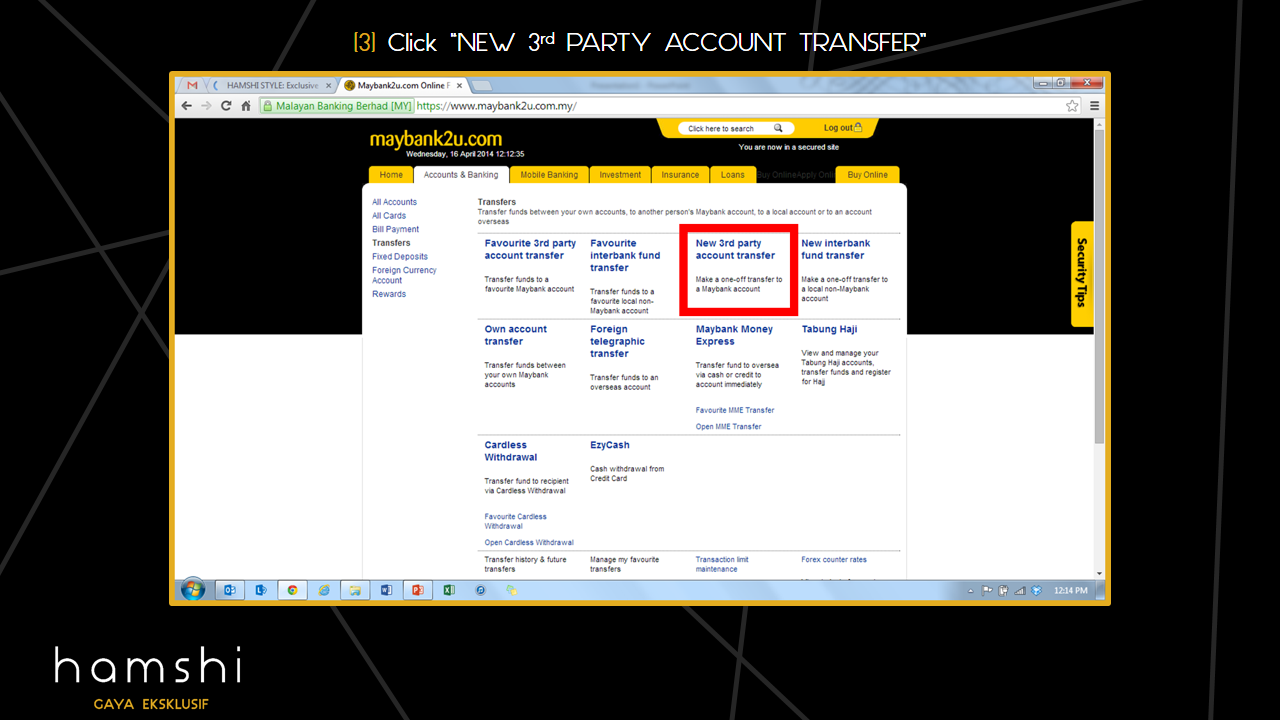Open New interbank fund transfer
1280x720 pixels.
[x=835, y=249]
